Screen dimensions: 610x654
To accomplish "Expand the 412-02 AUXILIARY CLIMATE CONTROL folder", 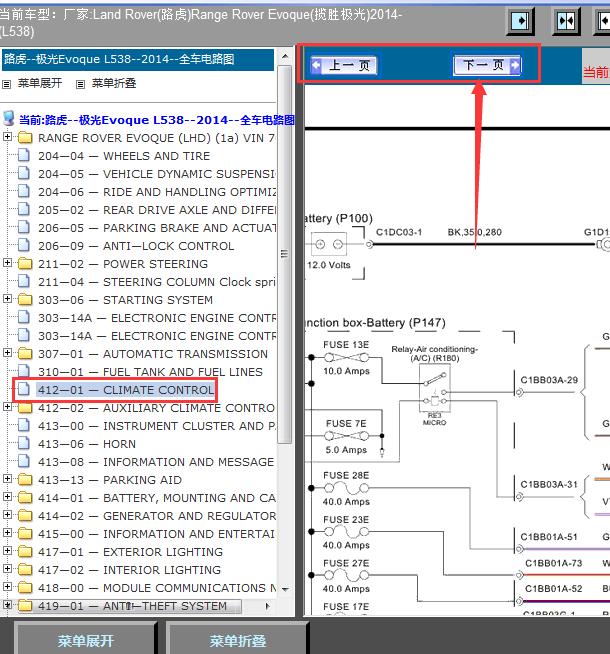I will click(x=7, y=406).
